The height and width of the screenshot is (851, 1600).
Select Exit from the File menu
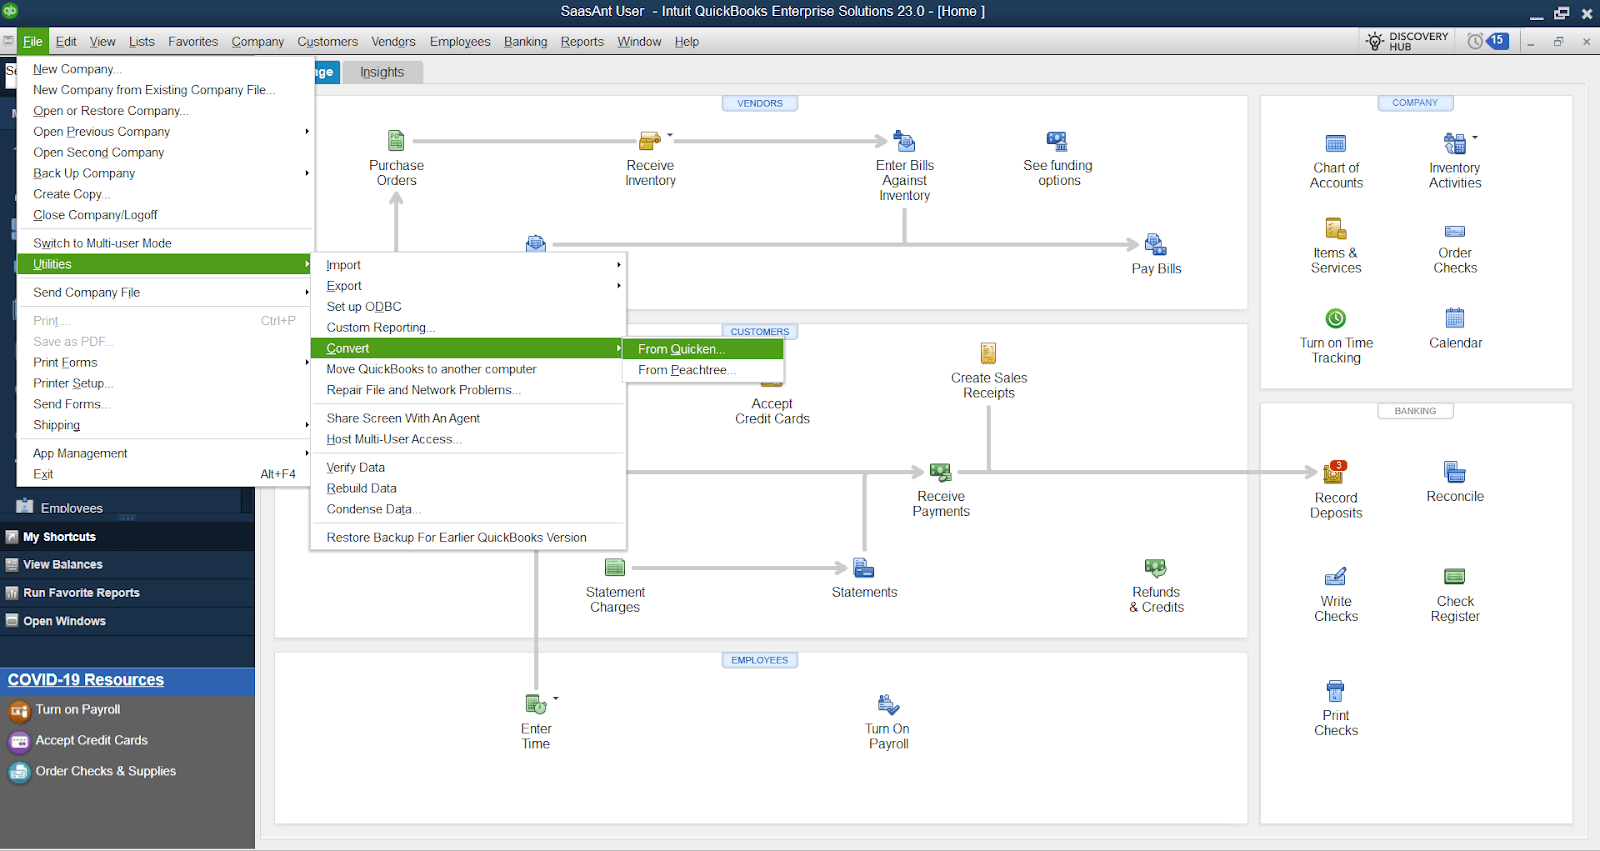coord(165,475)
